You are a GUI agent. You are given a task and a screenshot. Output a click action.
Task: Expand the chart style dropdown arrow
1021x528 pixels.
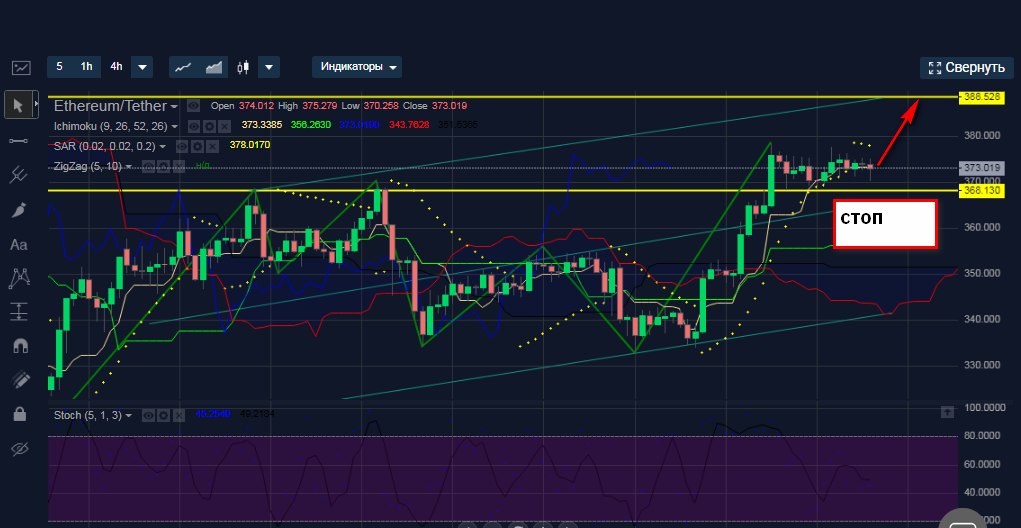[269, 67]
